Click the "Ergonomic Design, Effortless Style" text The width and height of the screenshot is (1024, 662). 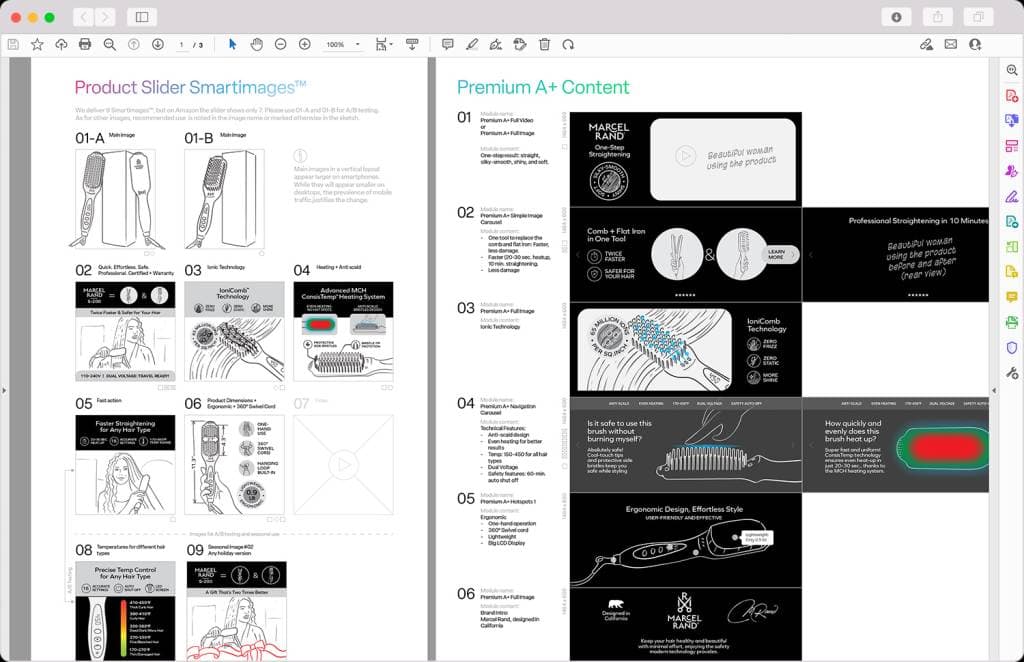point(684,509)
